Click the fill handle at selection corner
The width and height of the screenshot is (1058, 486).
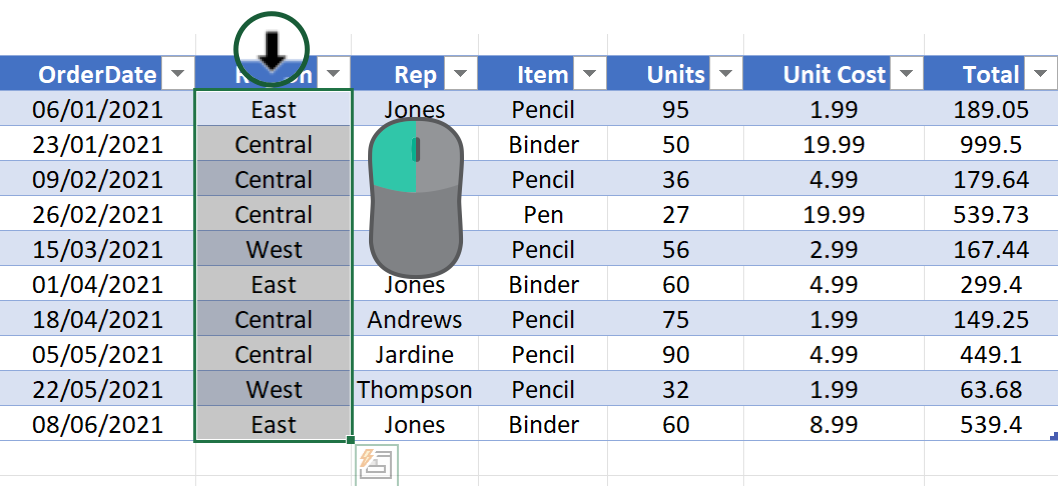[351, 440]
